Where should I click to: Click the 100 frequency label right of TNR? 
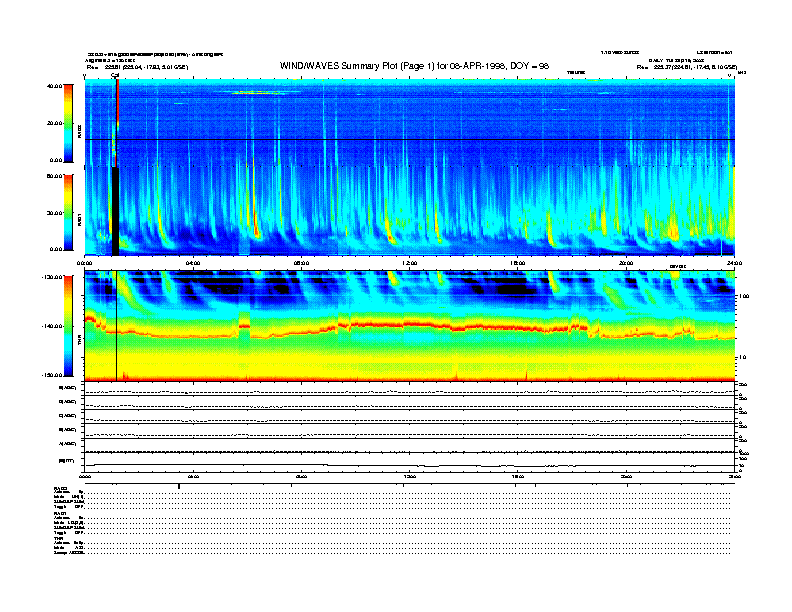(x=744, y=296)
